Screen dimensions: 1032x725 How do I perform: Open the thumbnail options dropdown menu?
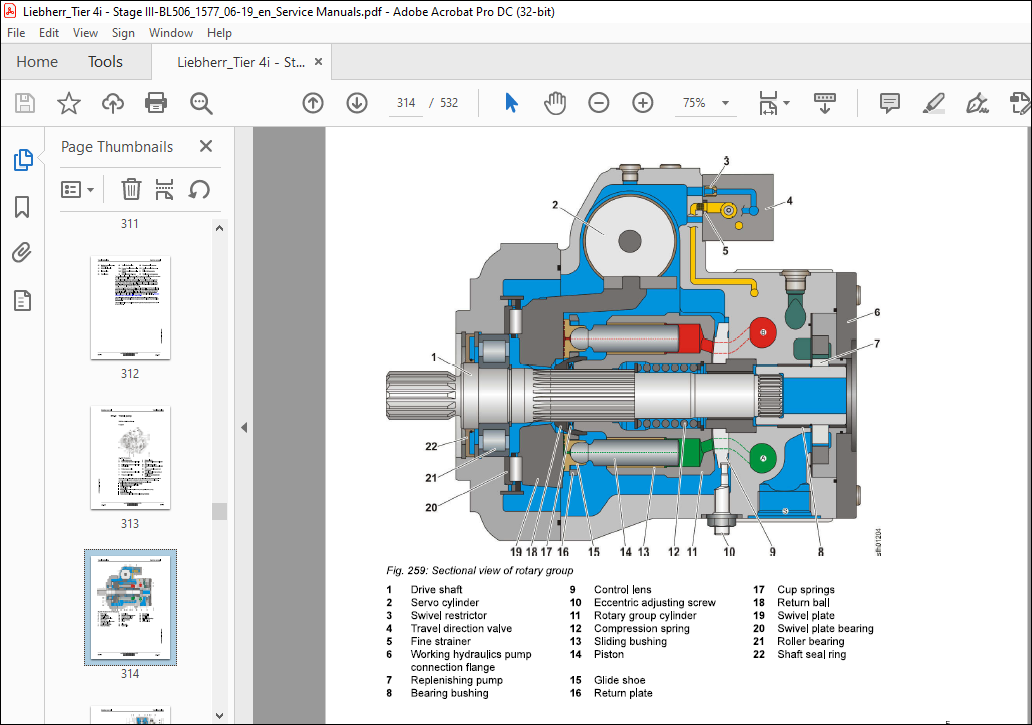(77, 189)
